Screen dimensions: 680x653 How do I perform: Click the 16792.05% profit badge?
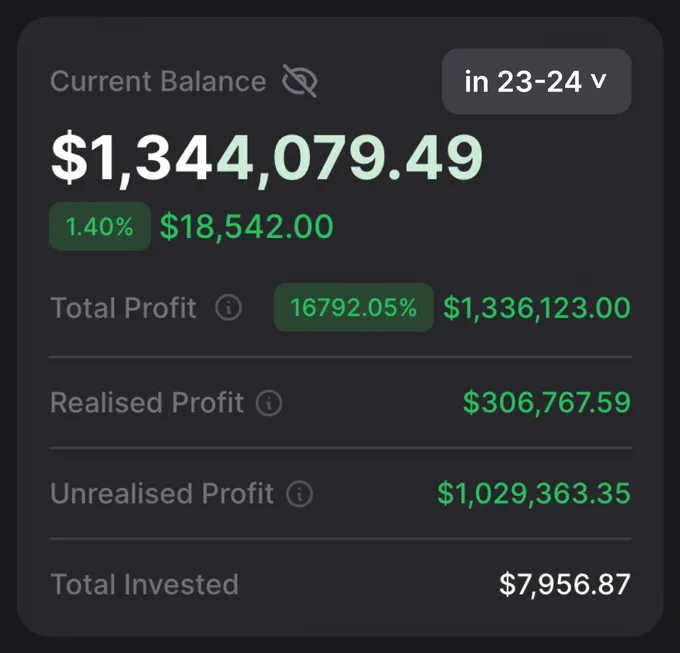coord(354,307)
